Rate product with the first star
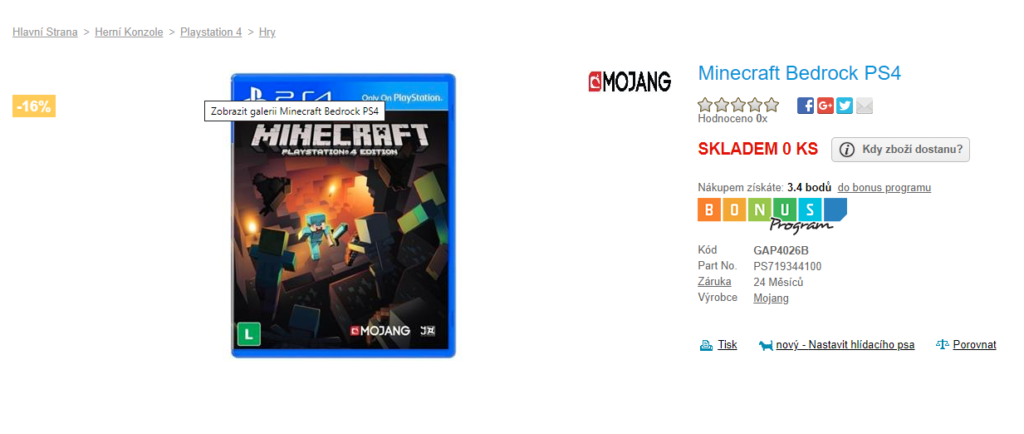This screenshot has height=434, width=1024. [x=705, y=104]
